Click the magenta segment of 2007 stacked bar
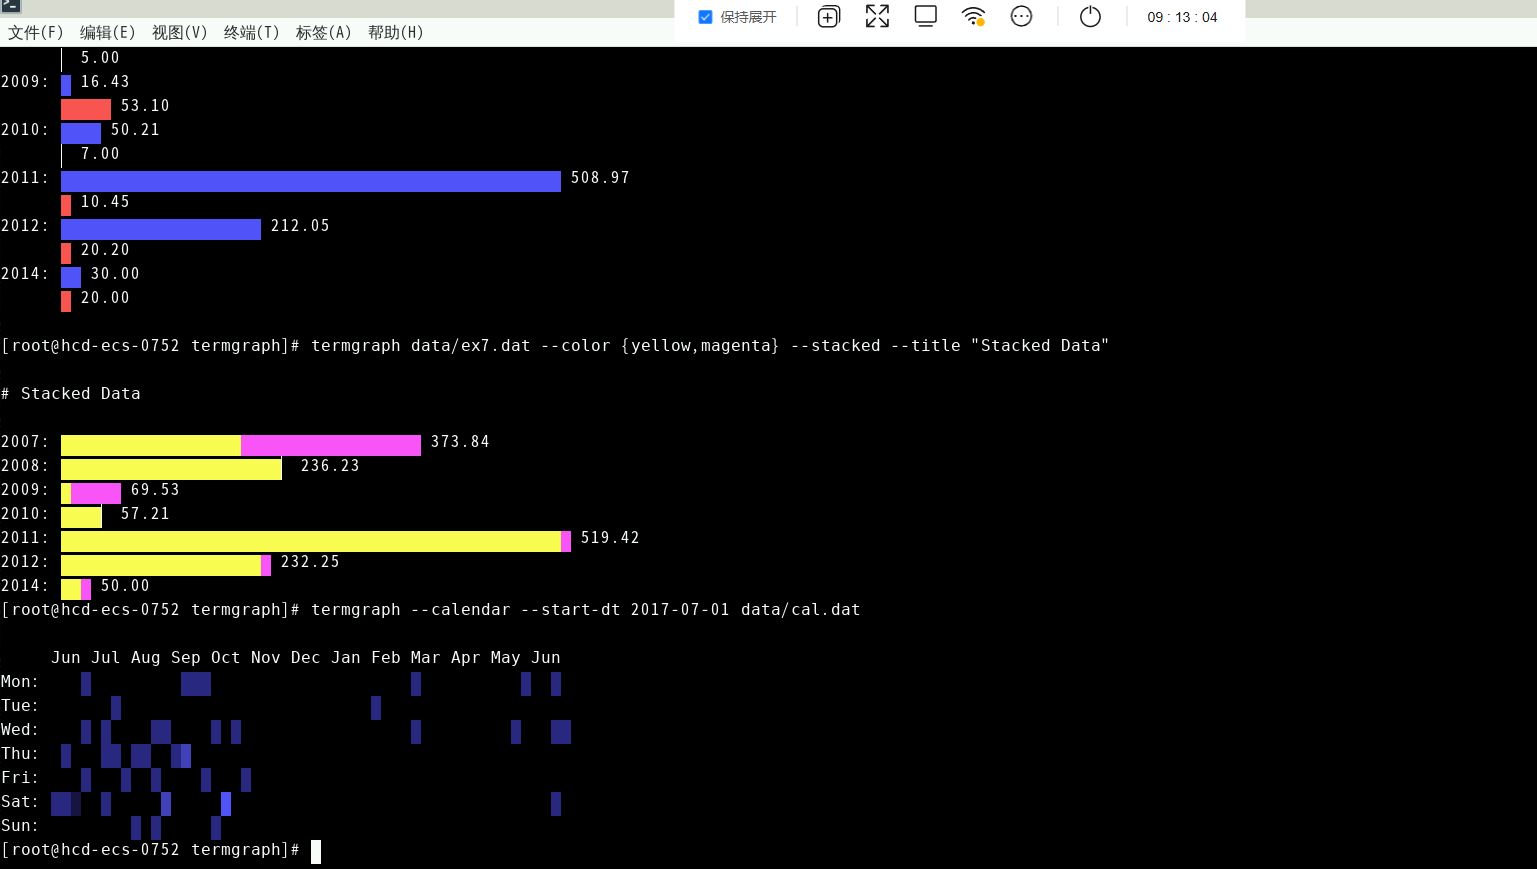The image size is (1537, 869). coord(331,445)
